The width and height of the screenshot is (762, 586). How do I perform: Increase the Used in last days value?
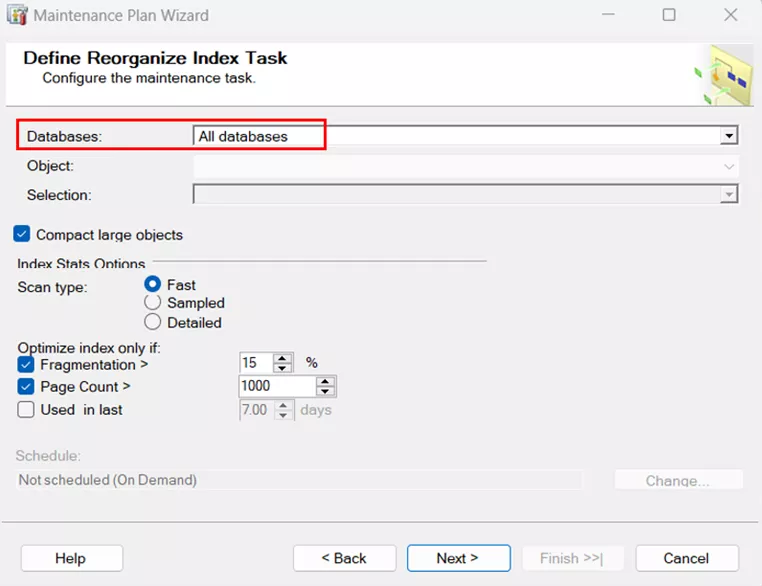[x=283, y=405]
